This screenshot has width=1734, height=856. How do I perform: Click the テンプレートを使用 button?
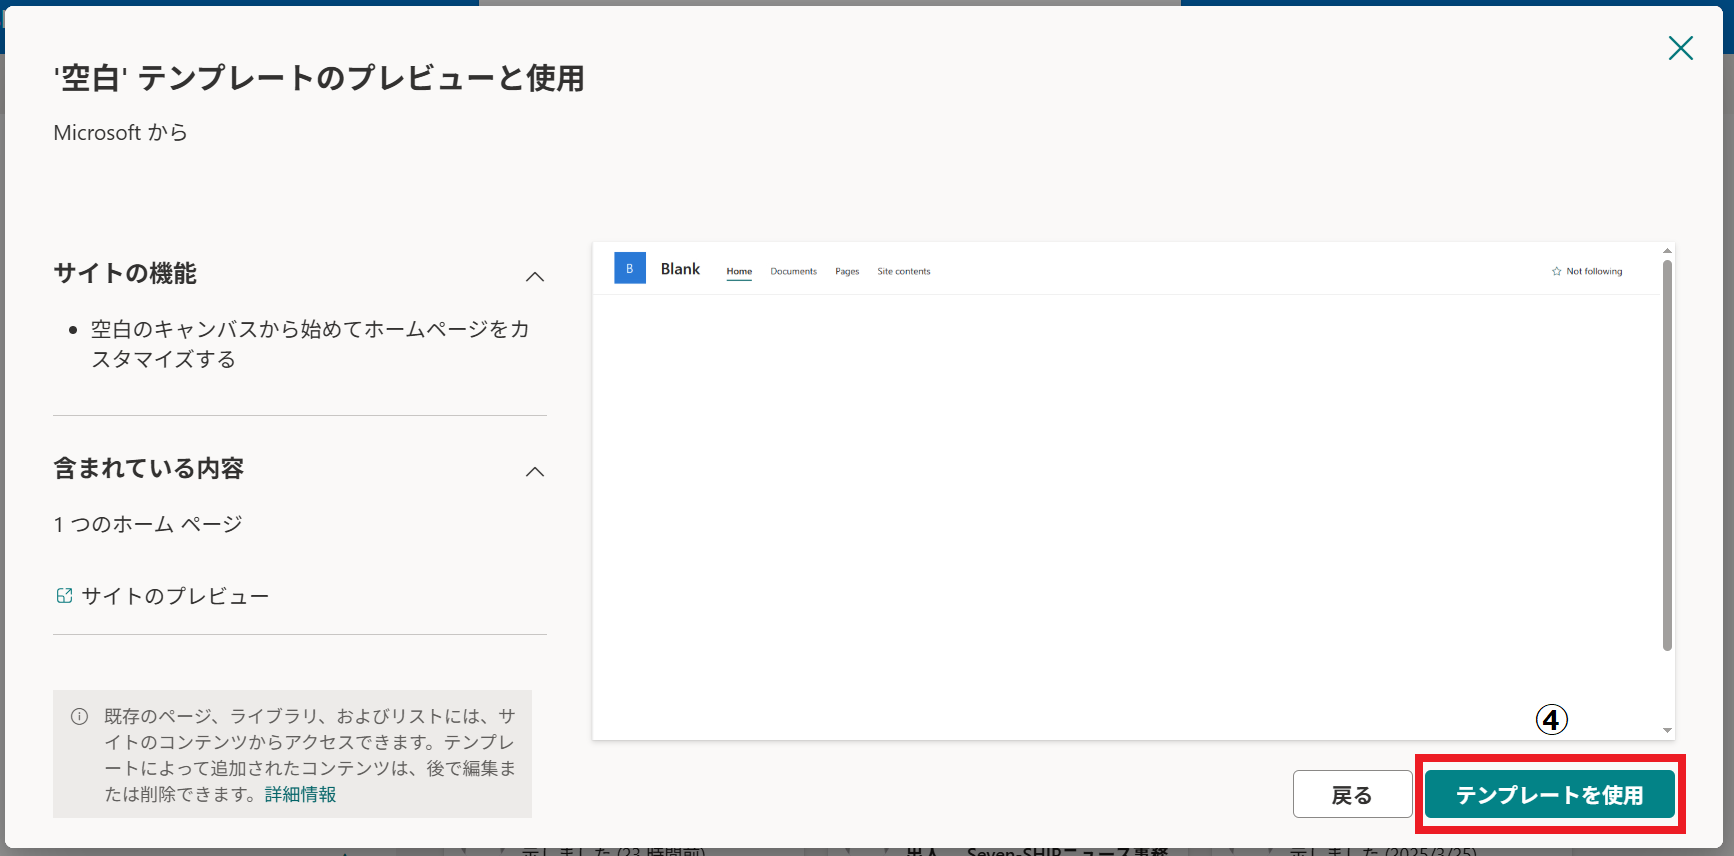pyautogui.click(x=1549, y=795)
